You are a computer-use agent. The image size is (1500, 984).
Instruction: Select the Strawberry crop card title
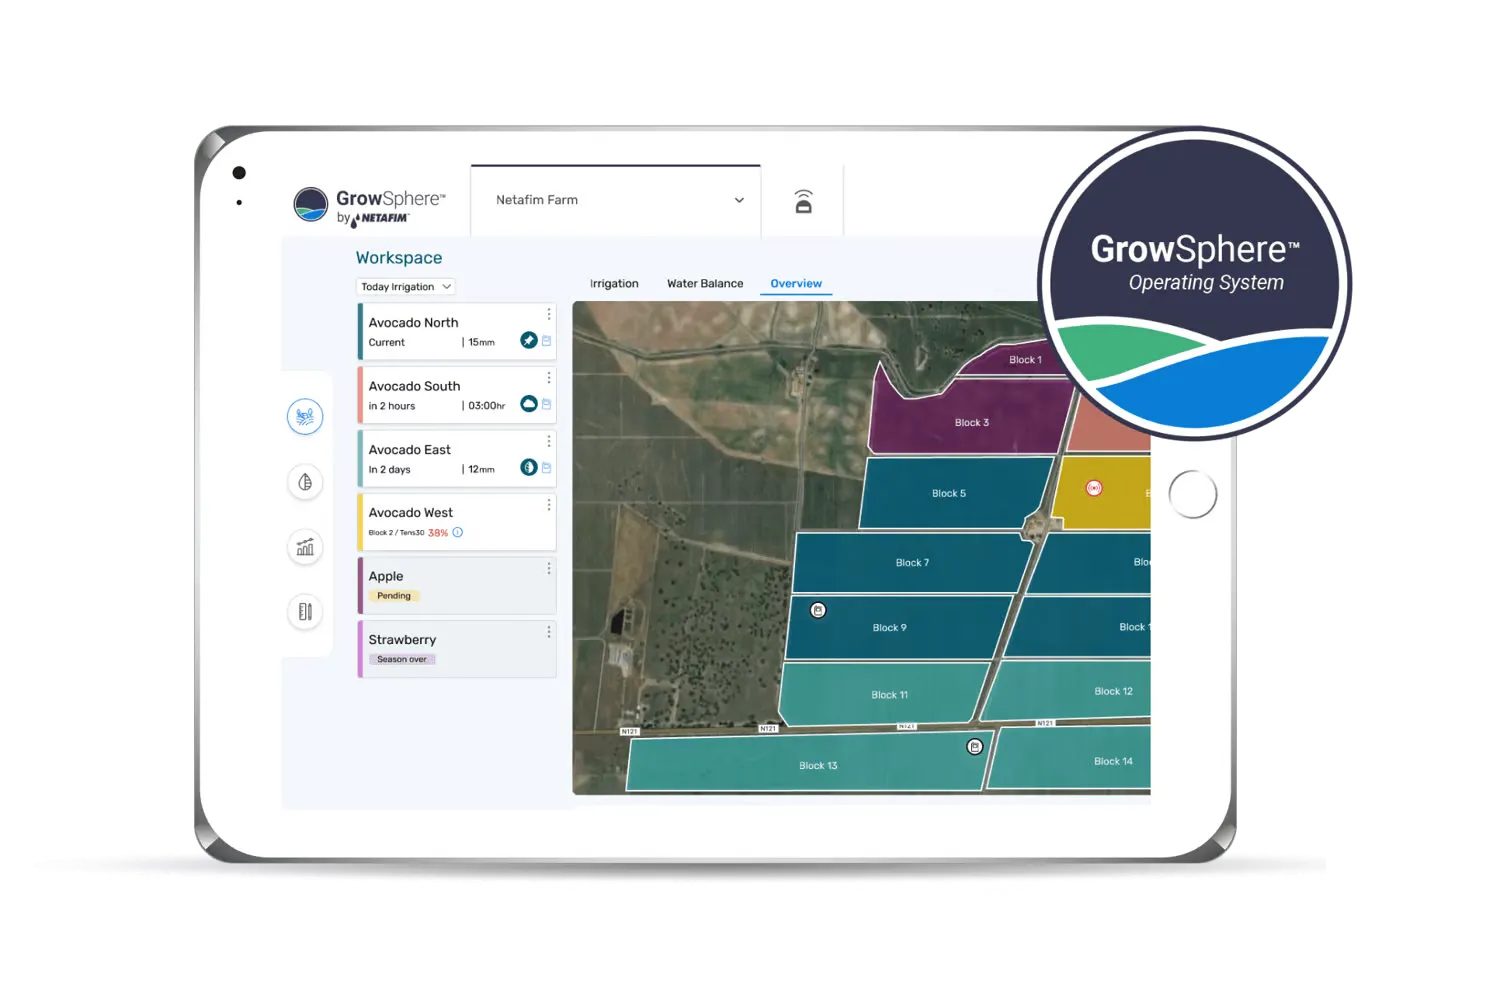point(402,640)
